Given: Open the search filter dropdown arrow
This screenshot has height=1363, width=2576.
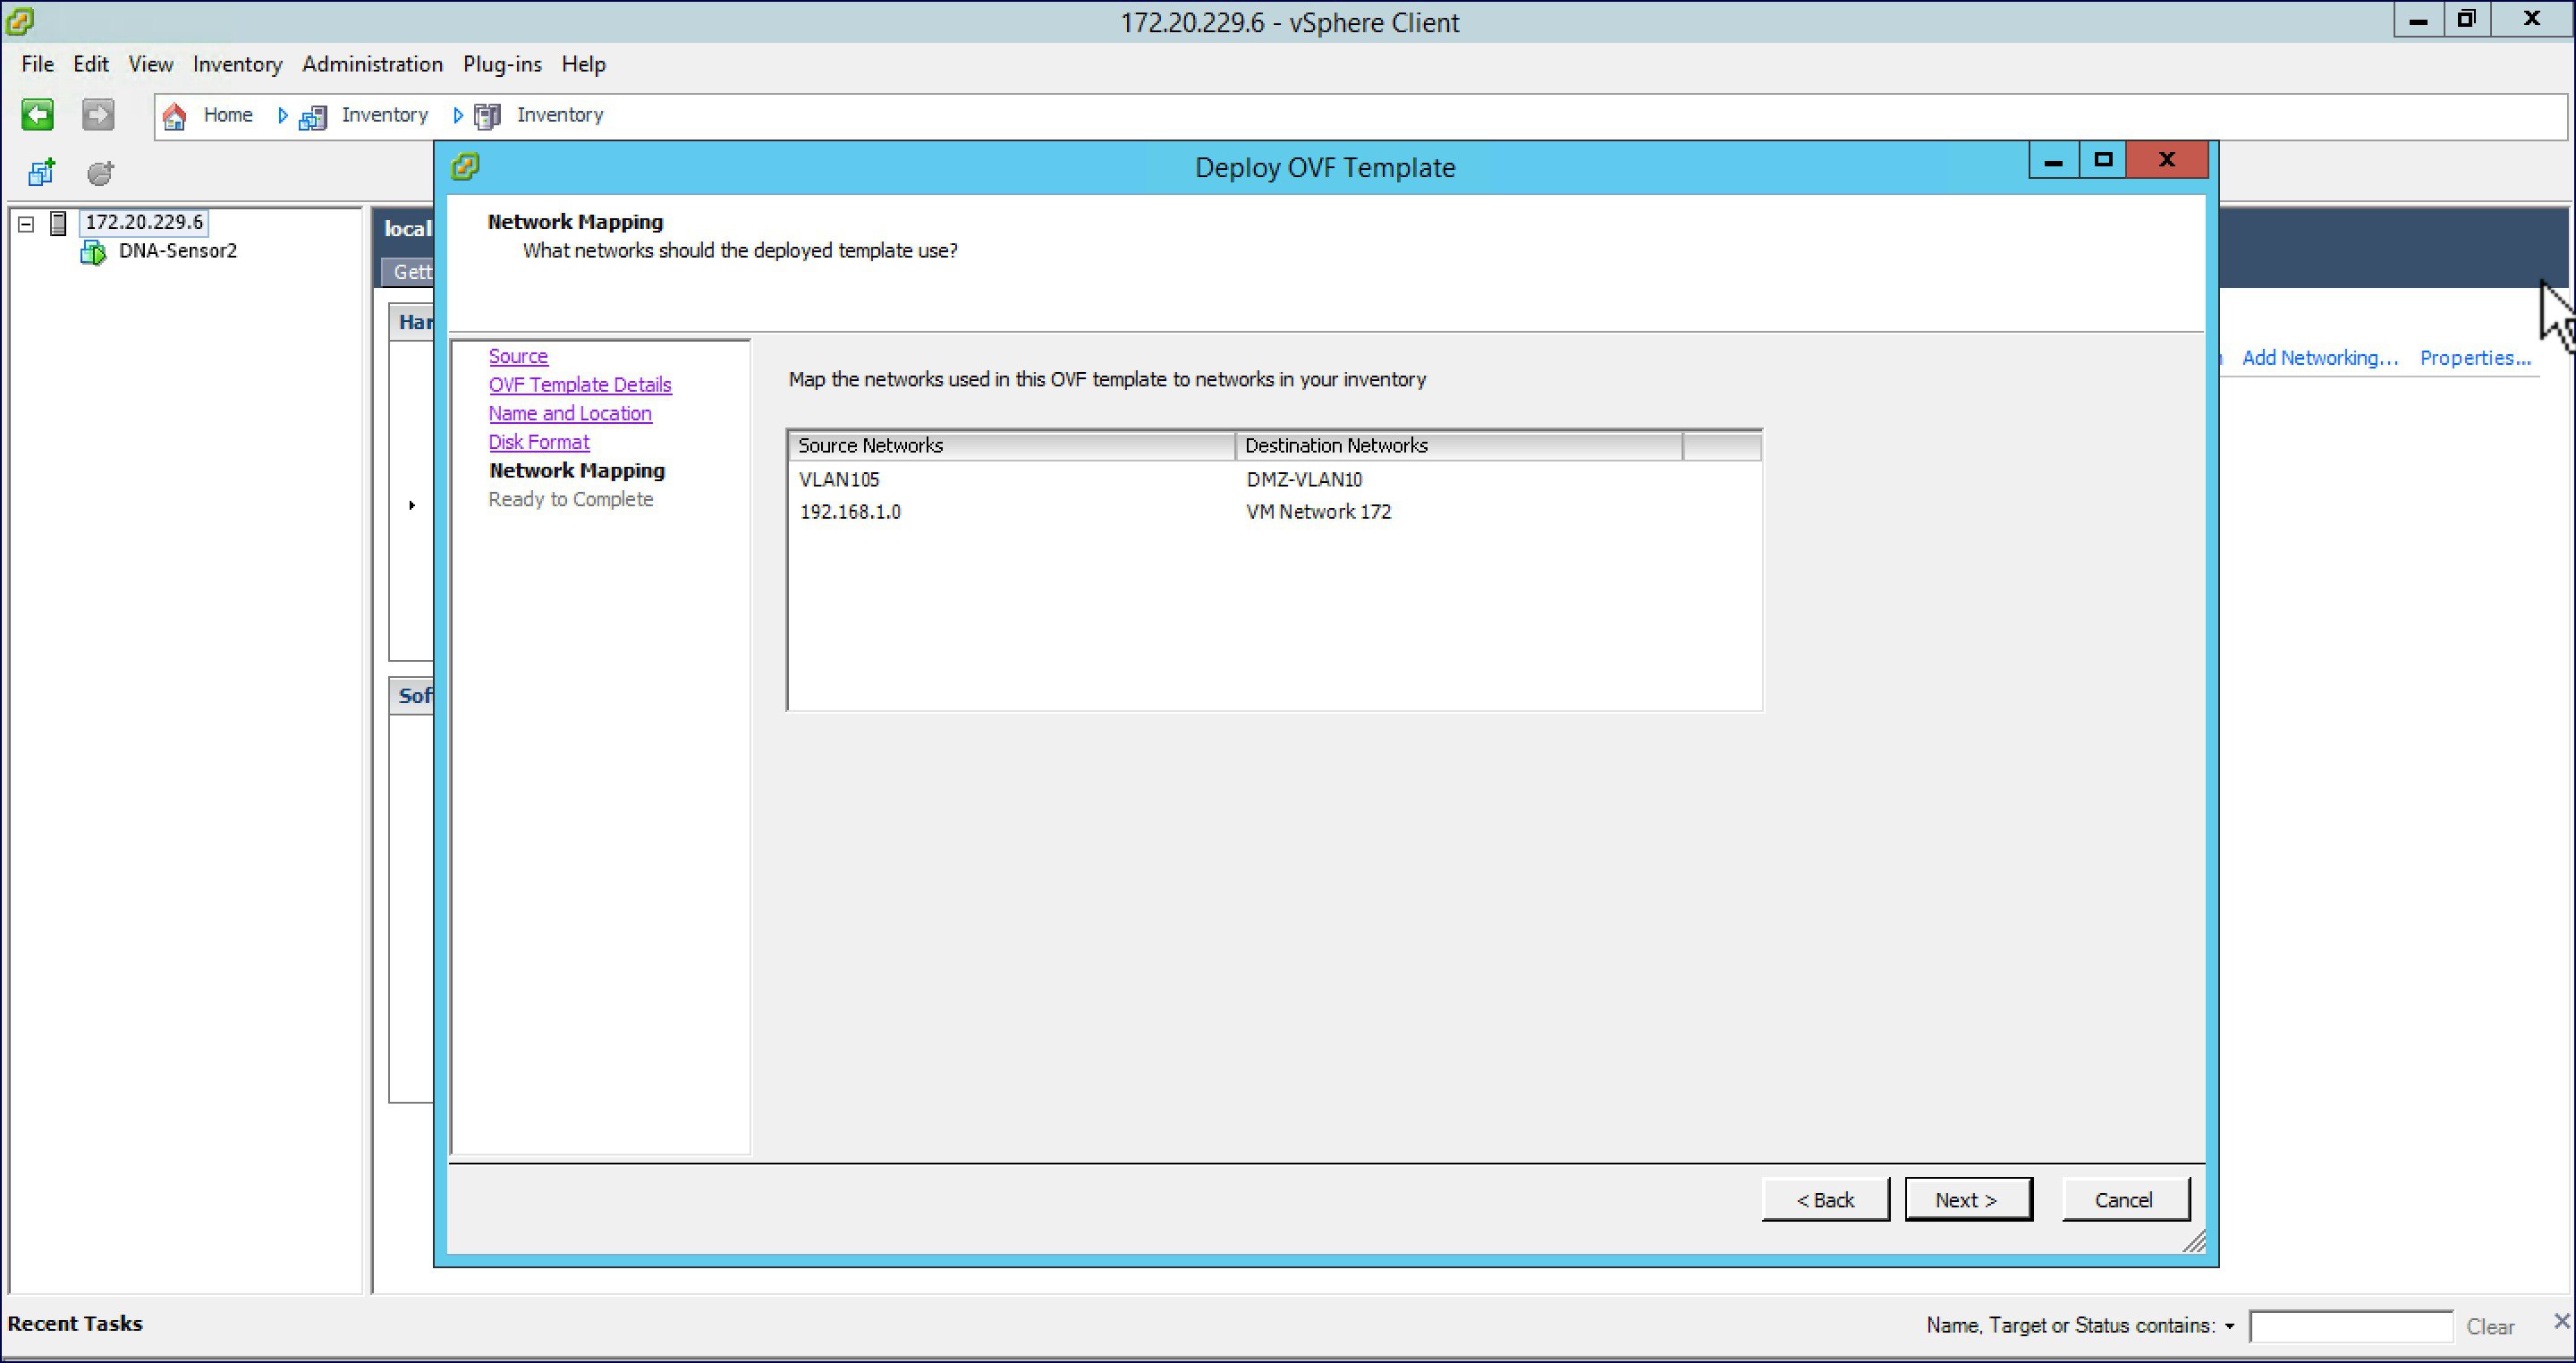Looking at the screenshot, I should click(2229, 1326).
